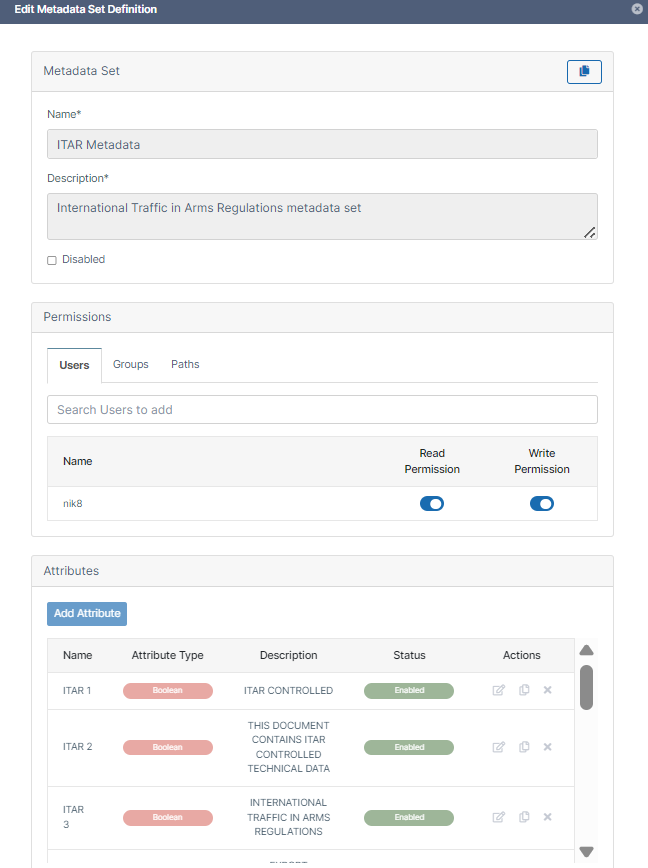This screenshot has width=648, height=868.
Task: Toggle Read Permission for nik8
Action: pos(432,504)
